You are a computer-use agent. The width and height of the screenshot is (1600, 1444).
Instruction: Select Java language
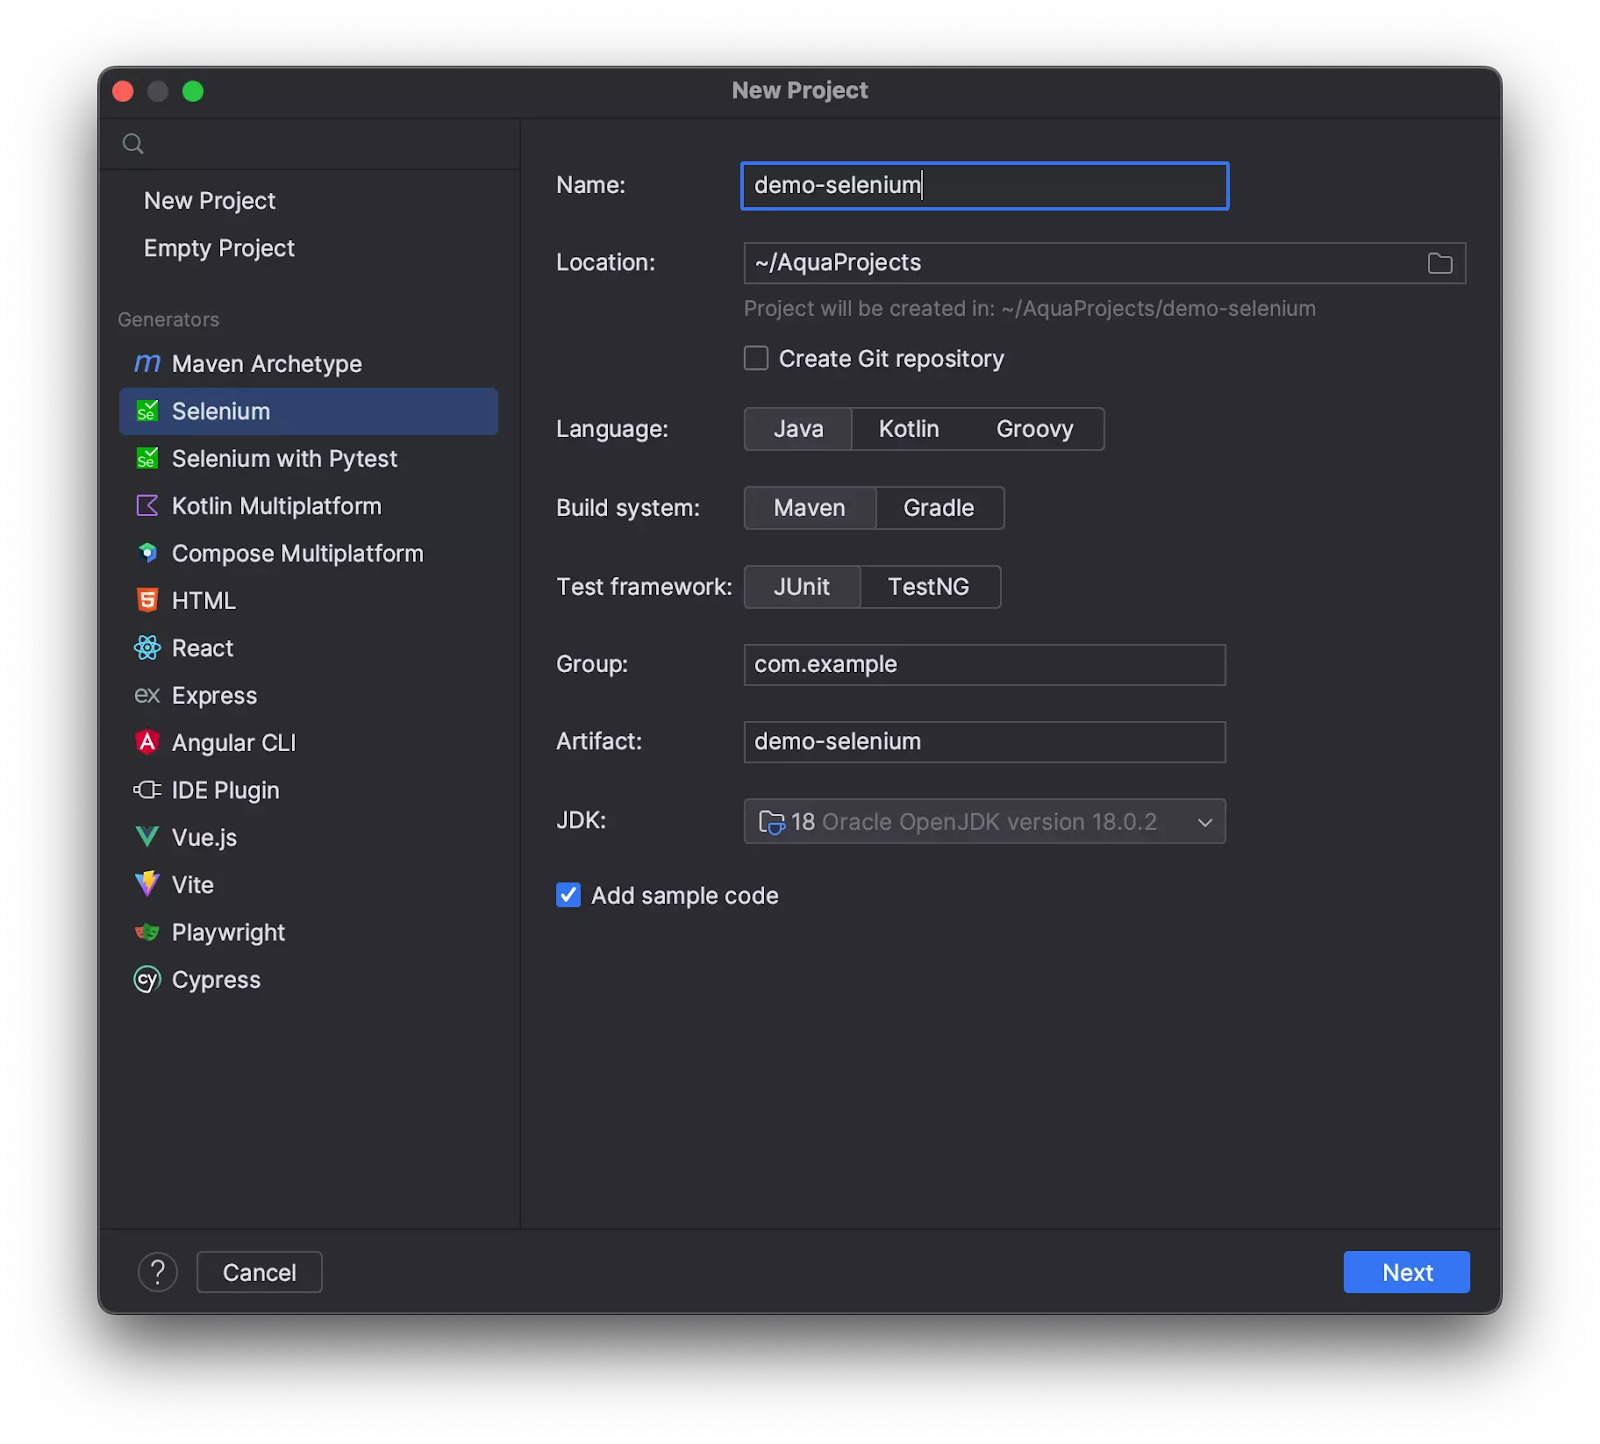[798, 429]
